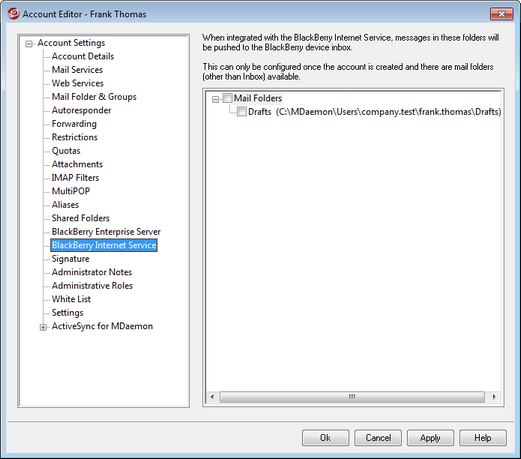Enable the Drafts folder checkbox

(241, 111)
